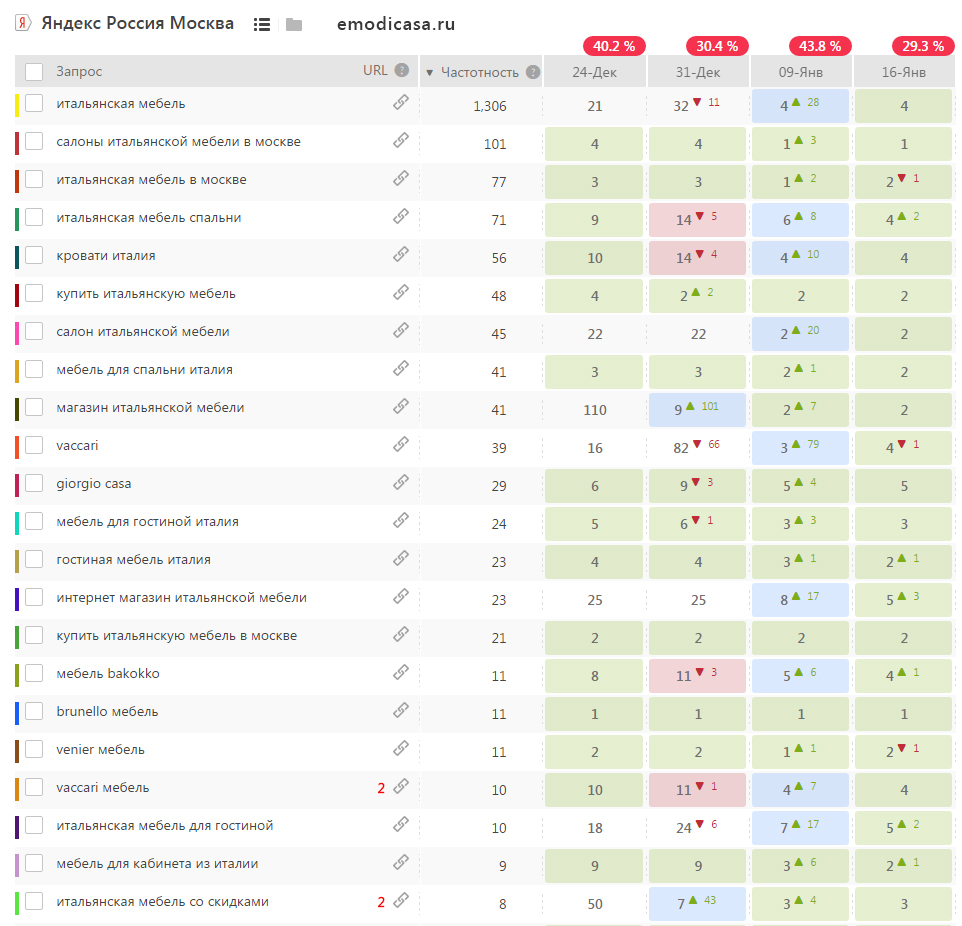Screen dimensions: 962x926
Task: Click the 29.3 % visibility badge
Action: pyautogui.click(x=923, y=46)
